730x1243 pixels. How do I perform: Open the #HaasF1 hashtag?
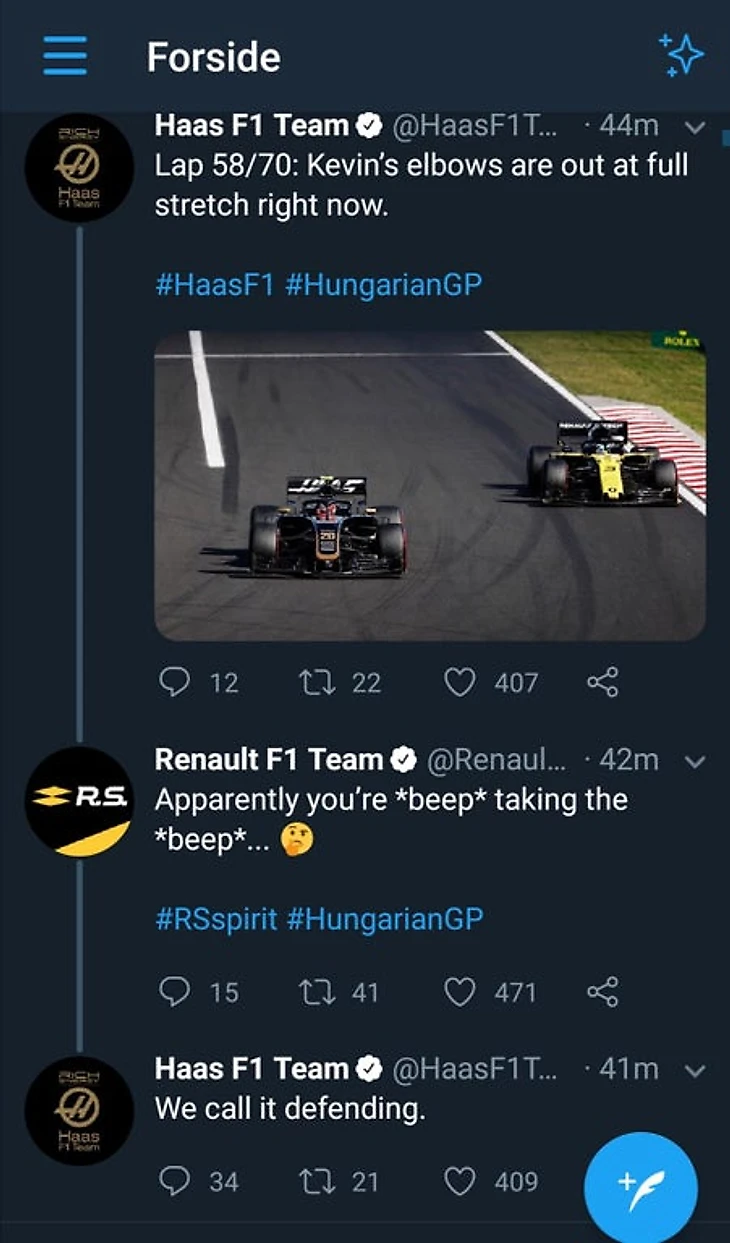point(215,284)
